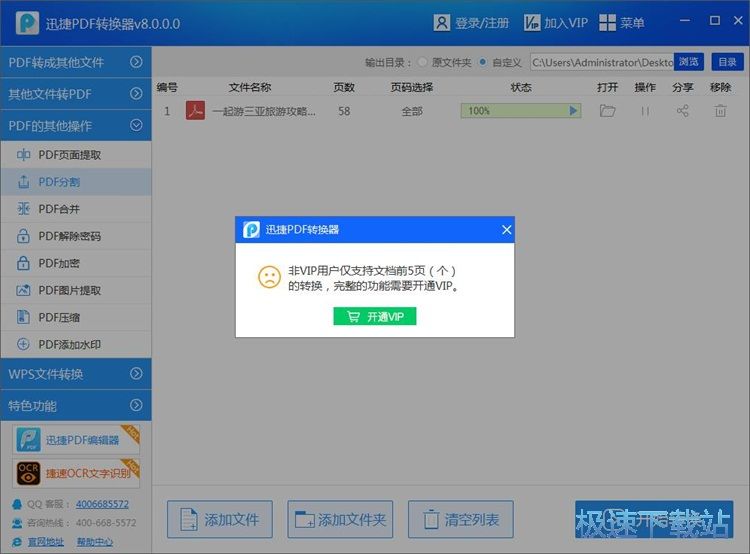Expand the PDF转成其他文件 section
Image resolution: width=750 pixels, height=554 pixels.
point(76,62)
